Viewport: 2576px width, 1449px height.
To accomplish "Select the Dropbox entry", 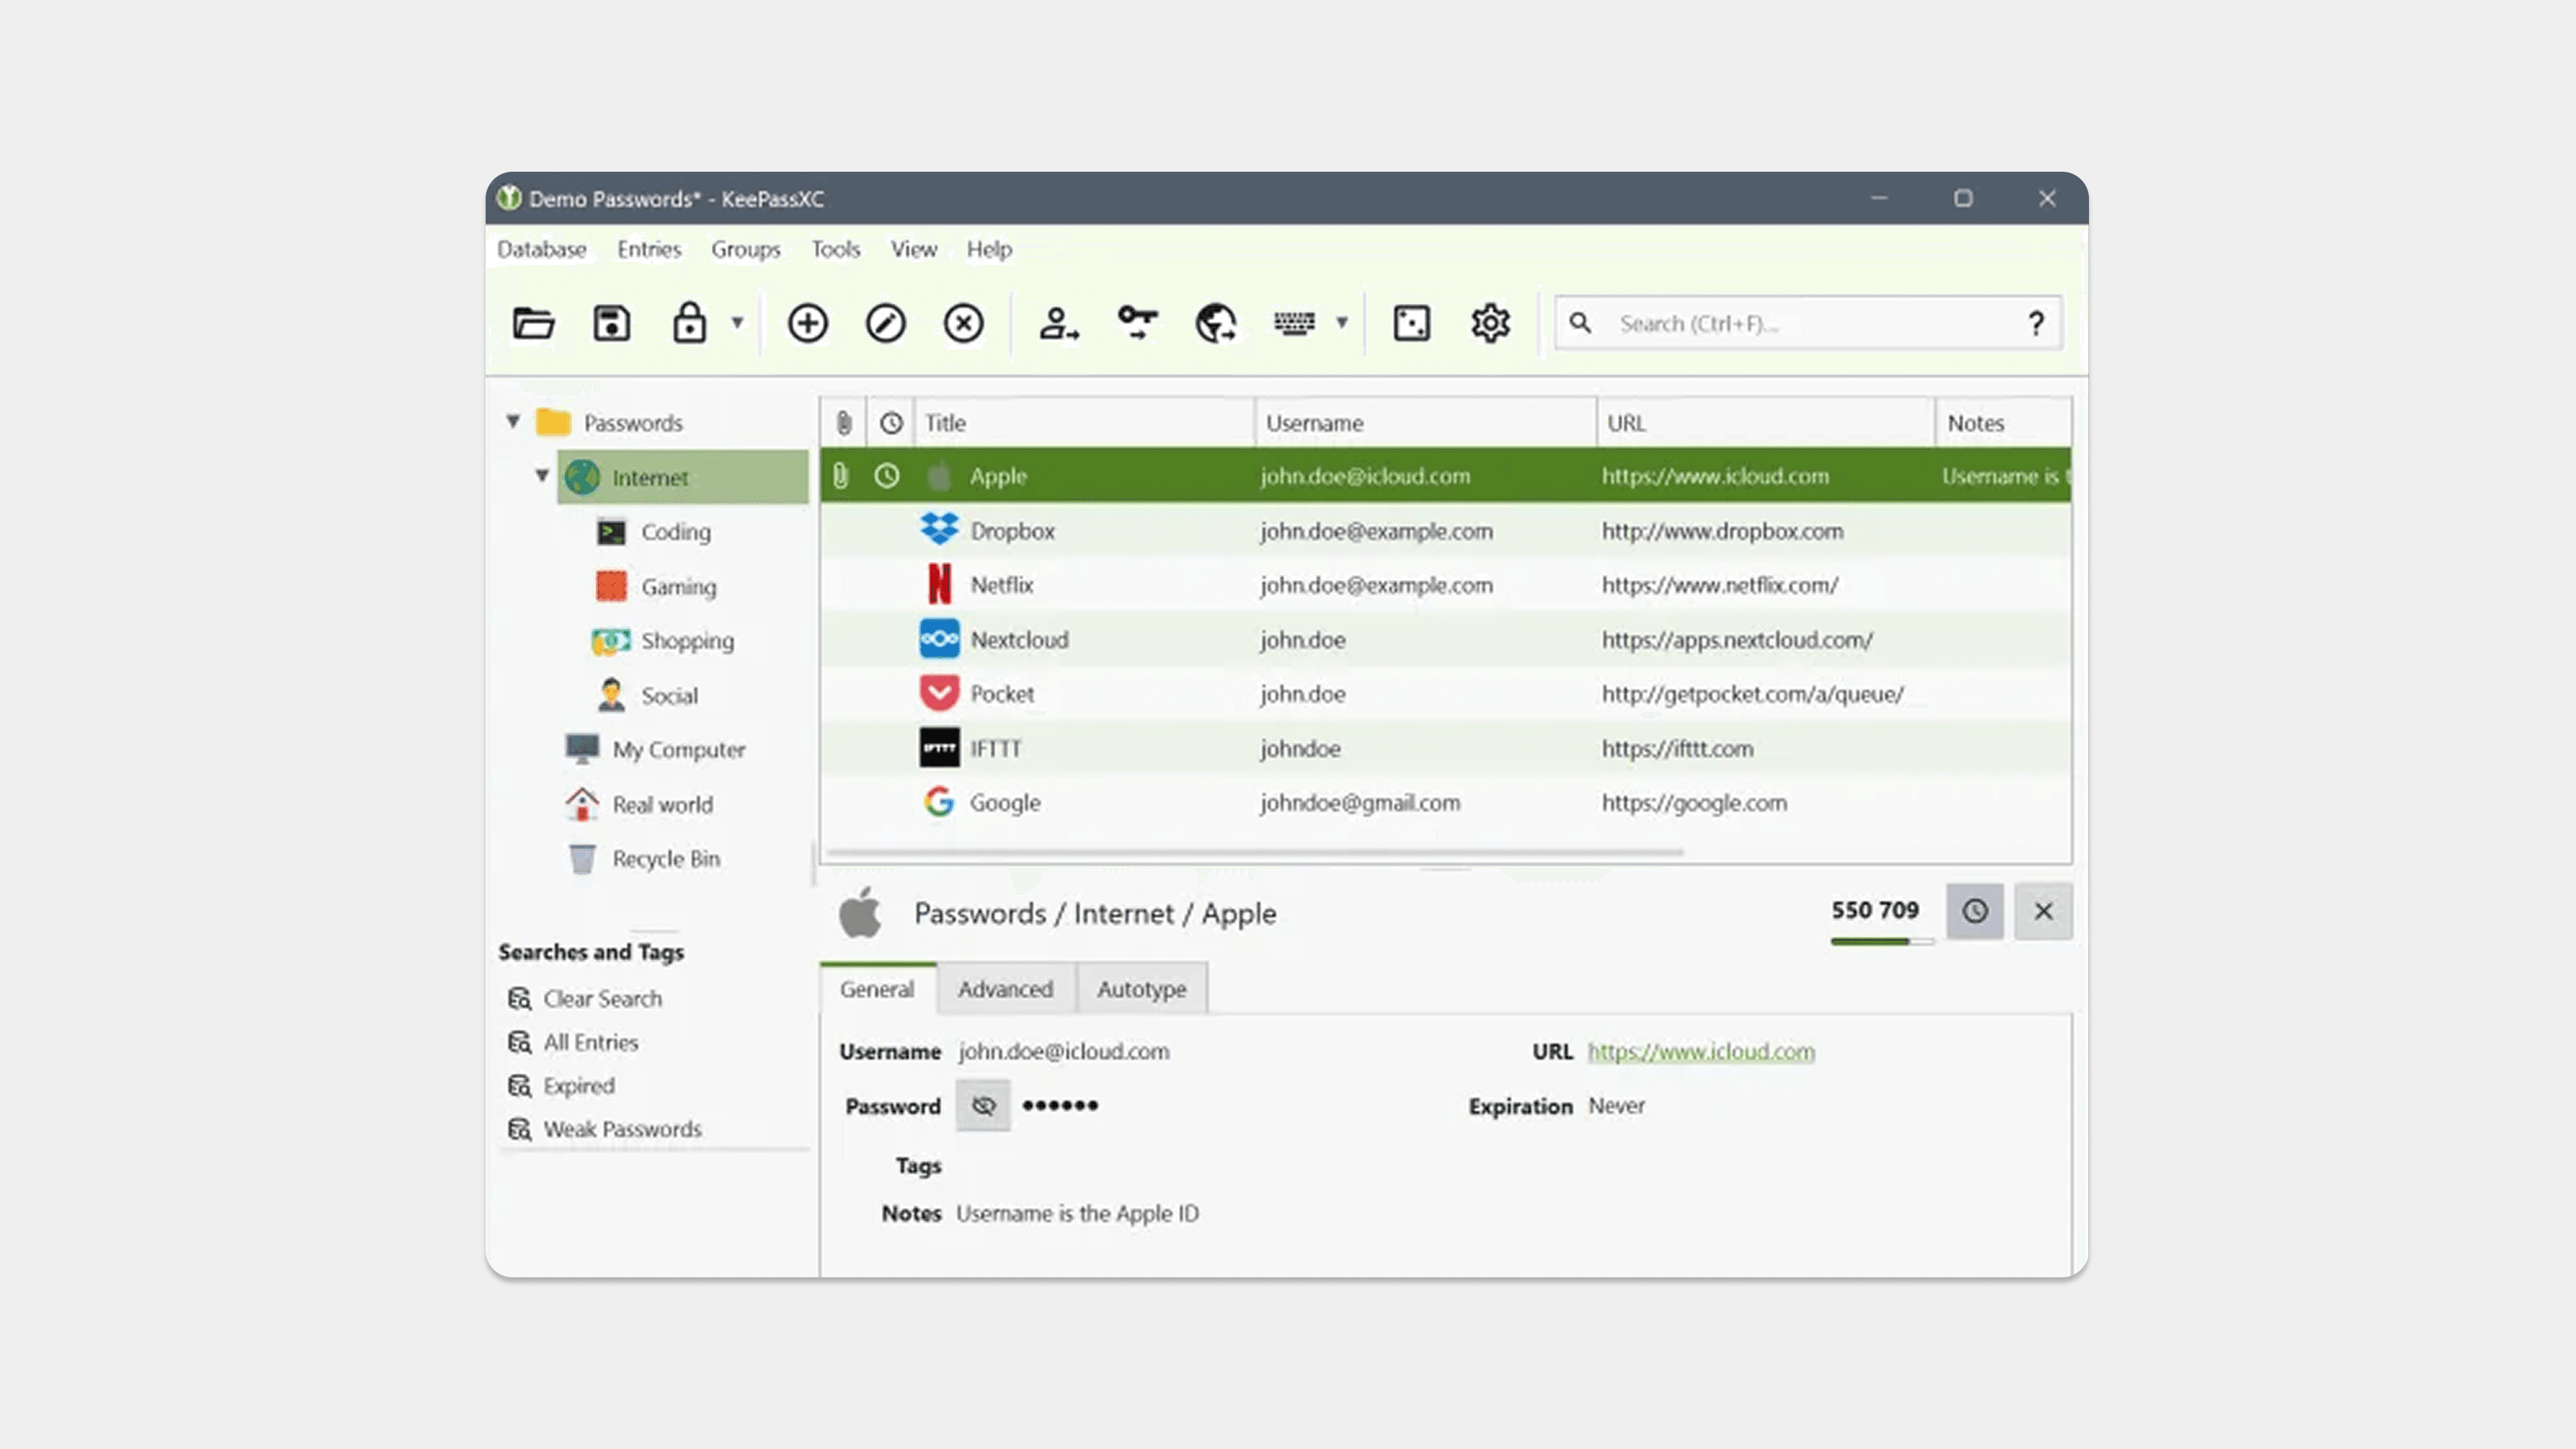I will tap(1446, 531).
